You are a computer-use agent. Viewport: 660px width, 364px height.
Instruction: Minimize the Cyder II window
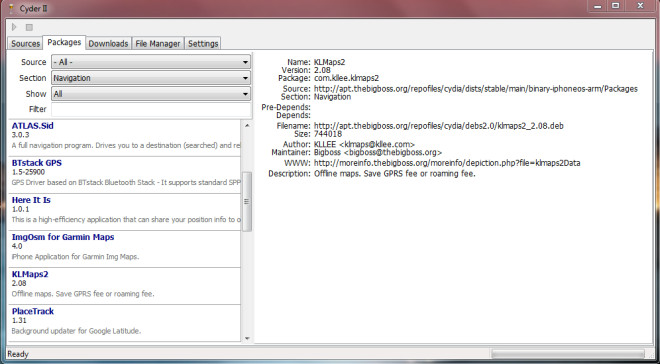pos(598,6)
